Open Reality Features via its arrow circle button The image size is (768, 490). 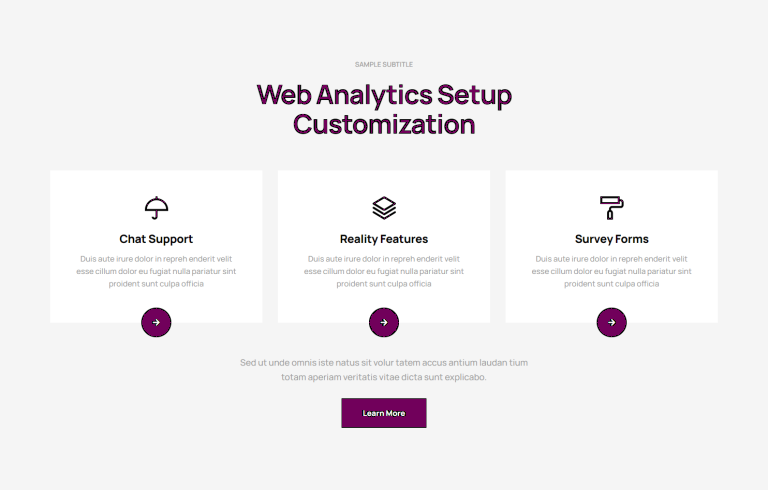(x=384, y=322)
